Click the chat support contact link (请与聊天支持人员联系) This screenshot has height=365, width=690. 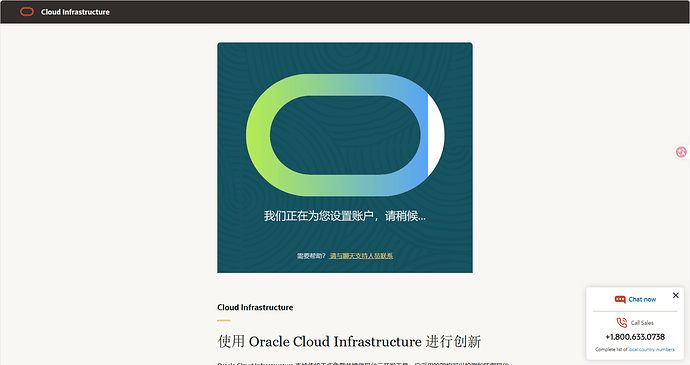[361, 256]
